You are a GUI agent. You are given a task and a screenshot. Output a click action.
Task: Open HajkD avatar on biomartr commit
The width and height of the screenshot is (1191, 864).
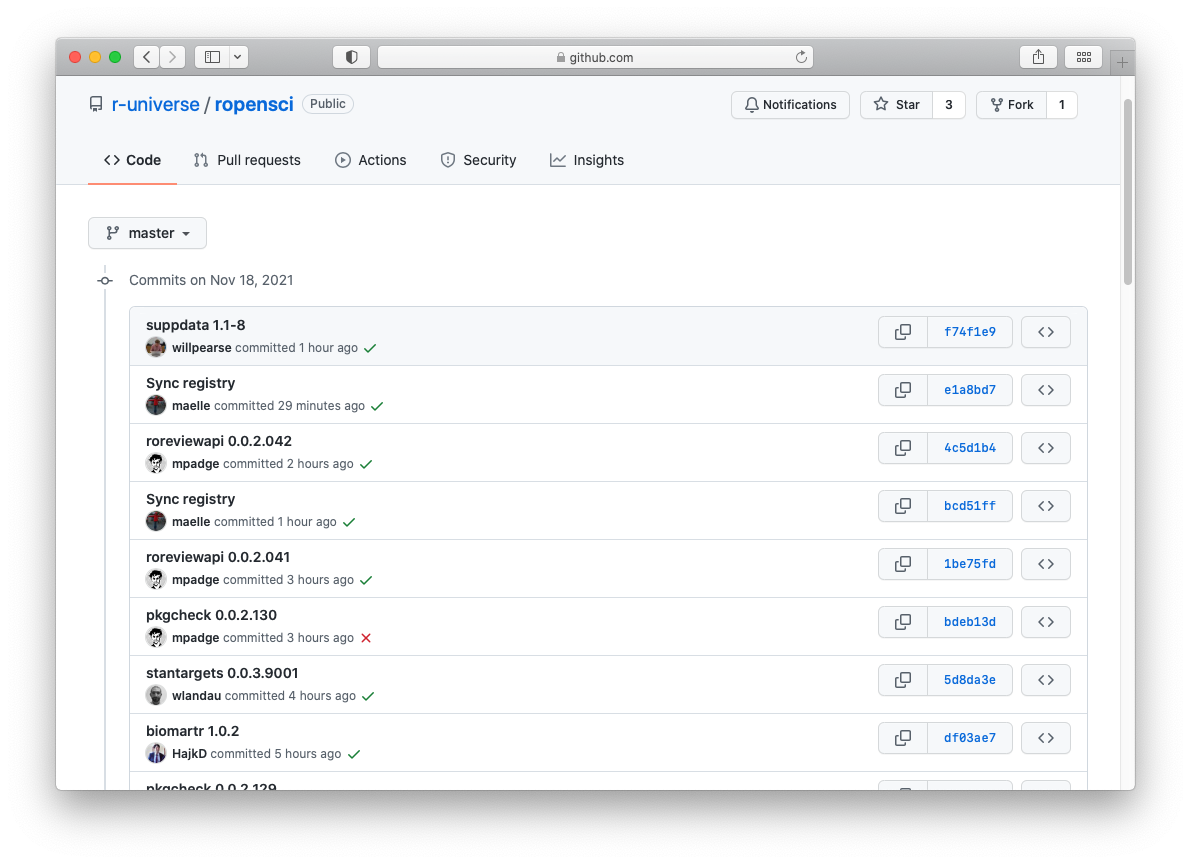click(156, 753)
